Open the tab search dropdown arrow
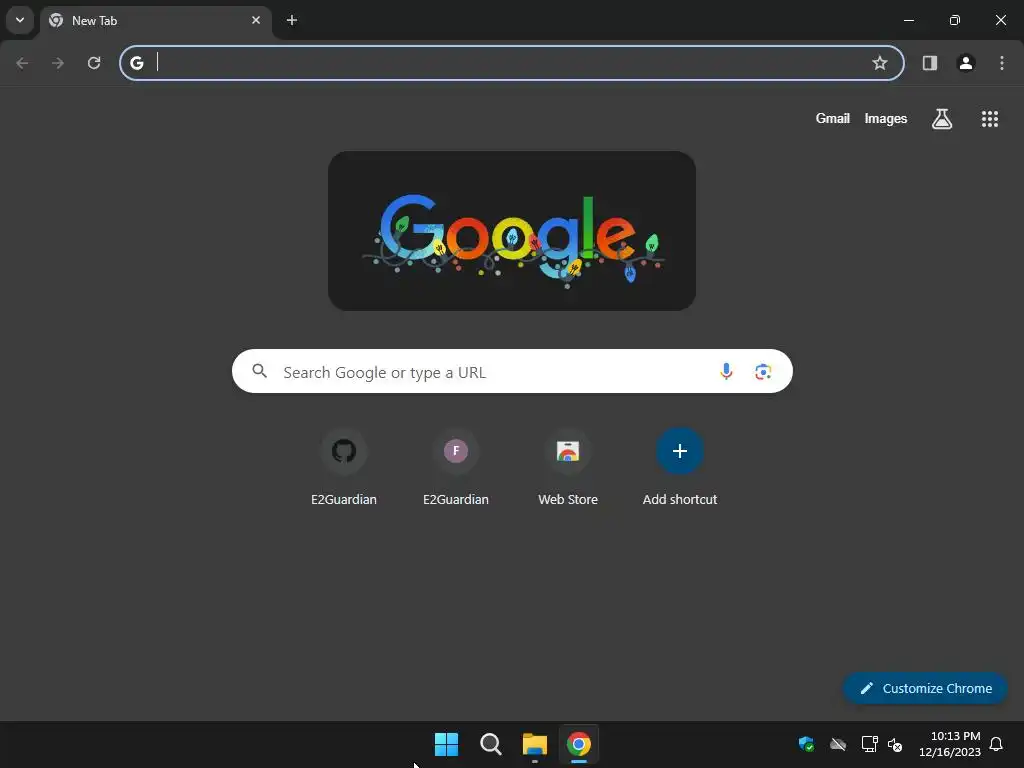Image resolution: width=1024 pixels, height=768 pixels. 20,20
